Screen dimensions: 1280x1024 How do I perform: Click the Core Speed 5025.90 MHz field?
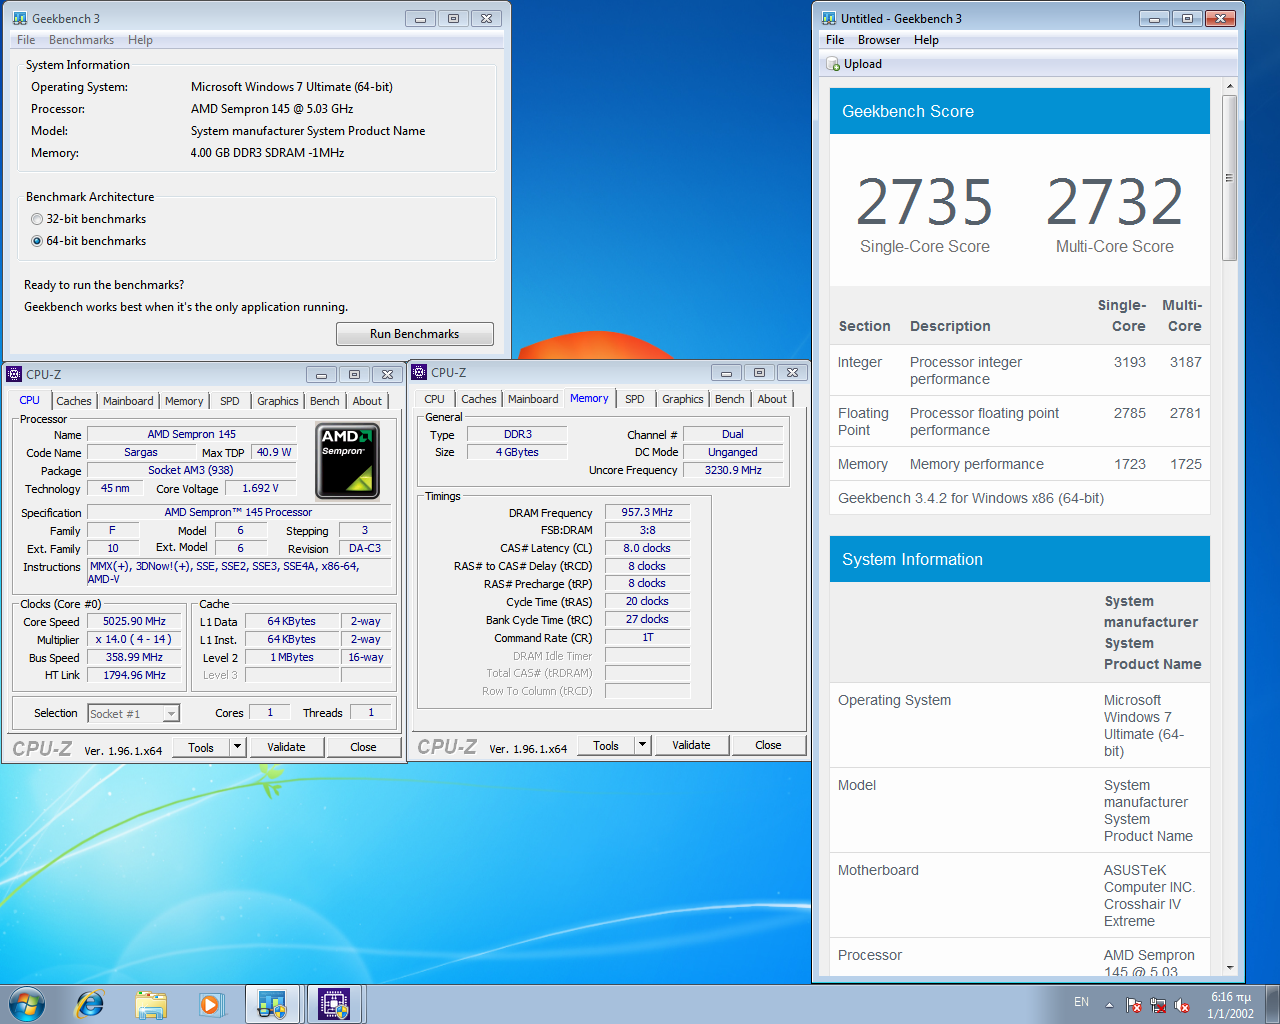(x=134, y=621)
